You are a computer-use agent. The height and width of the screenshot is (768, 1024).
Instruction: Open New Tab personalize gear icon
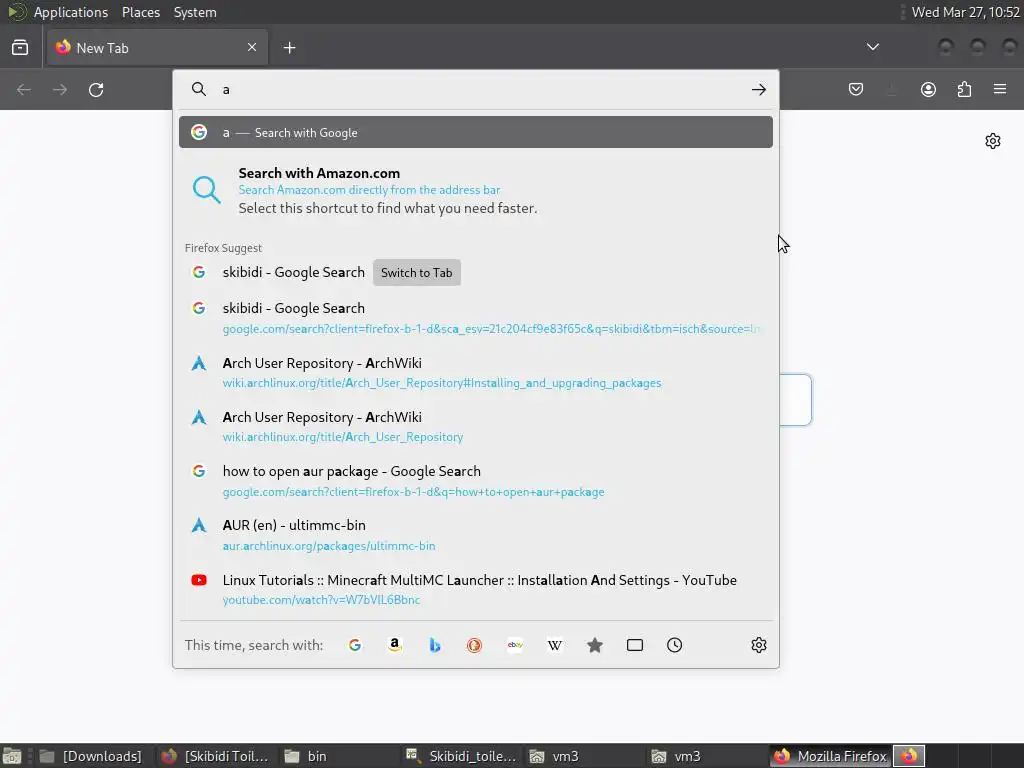coord(993,141)
